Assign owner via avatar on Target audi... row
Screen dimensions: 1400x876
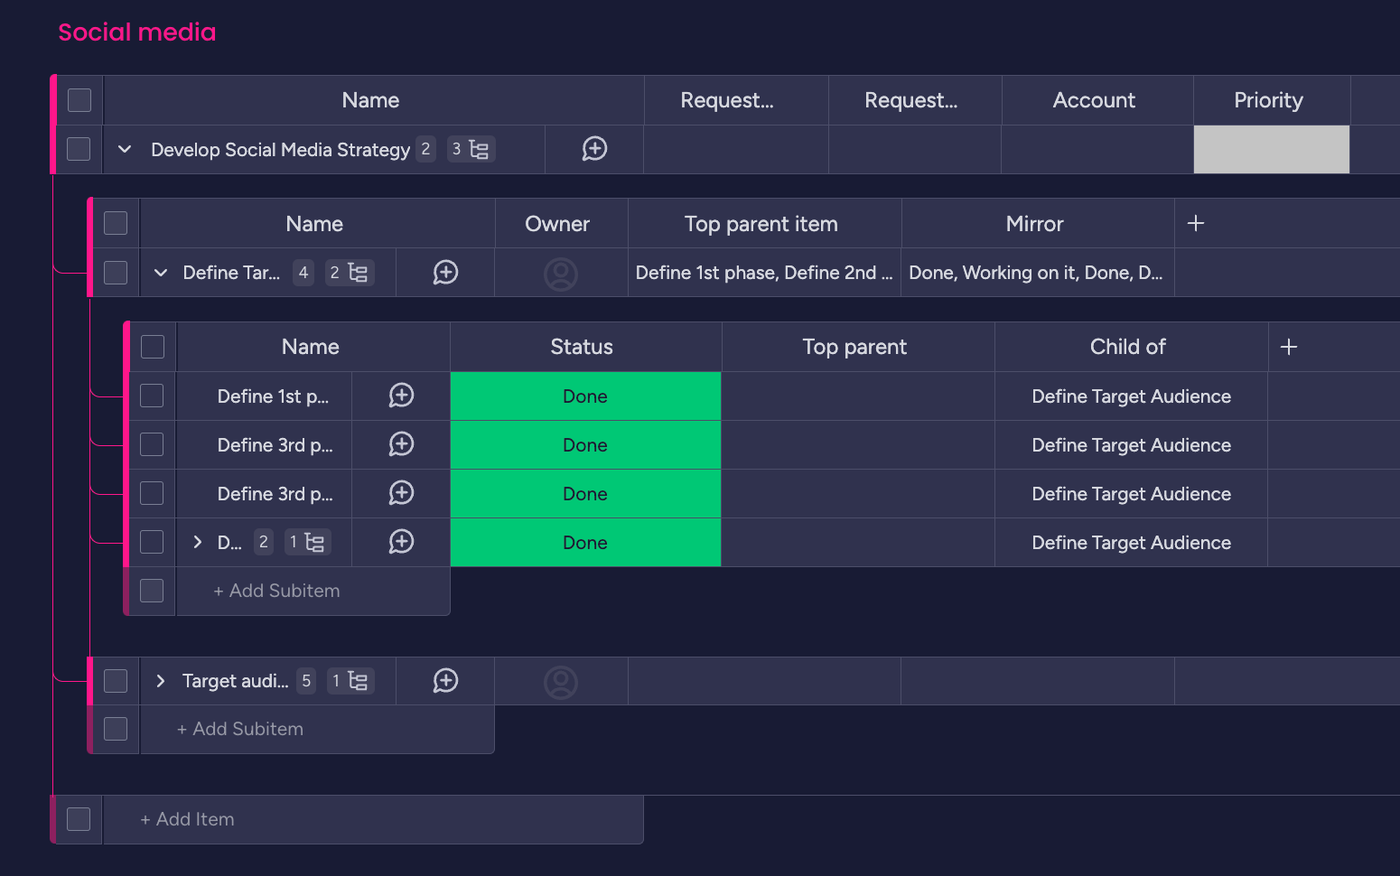coord(561,682)
